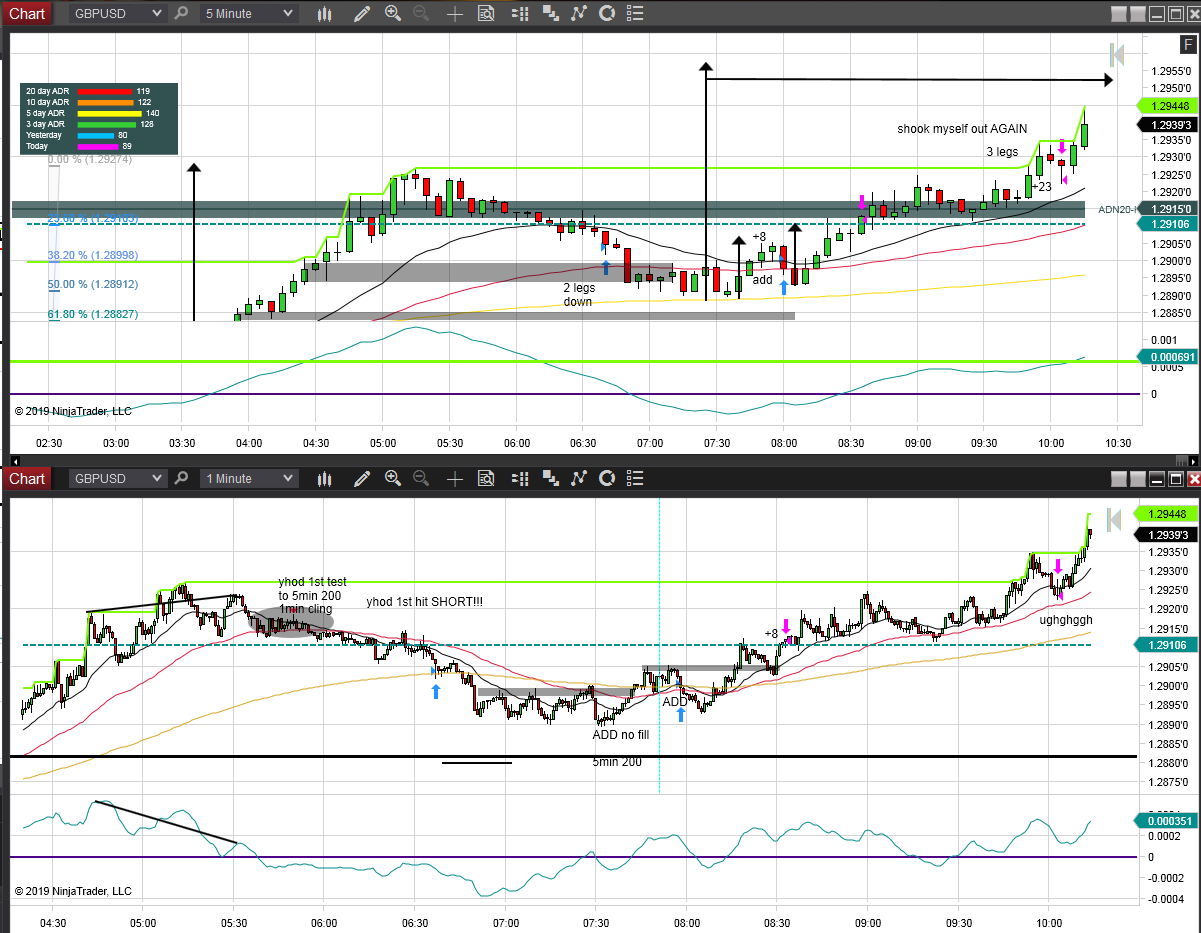Minimize the 5 Minute chart window
The height and width of the screenshot is (933, 1201).
point(1158,13)
